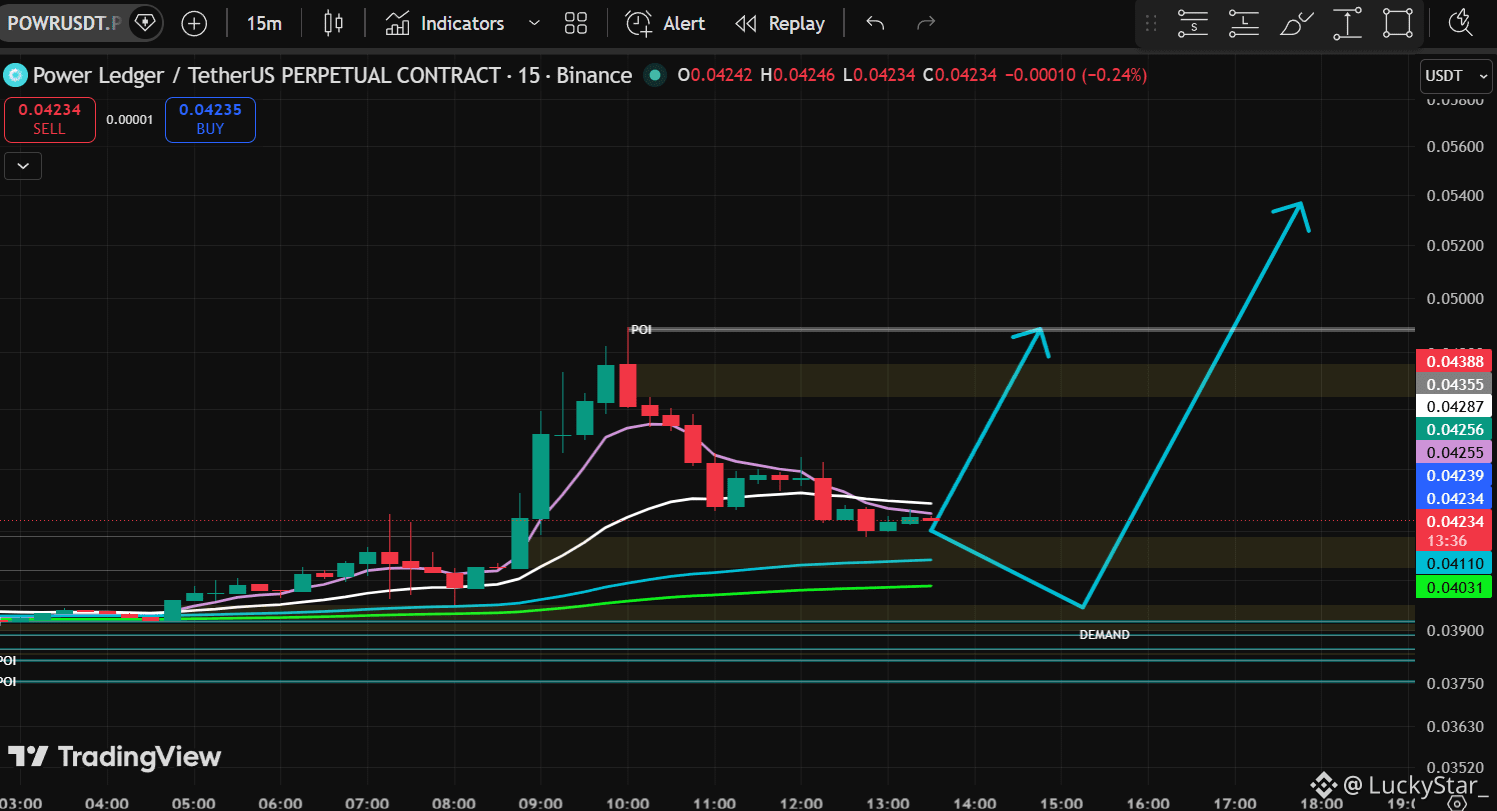Click the 04:00 time axis label
Image resolution: width=1497 pixels, height=811 pixels.
point(107,803)
